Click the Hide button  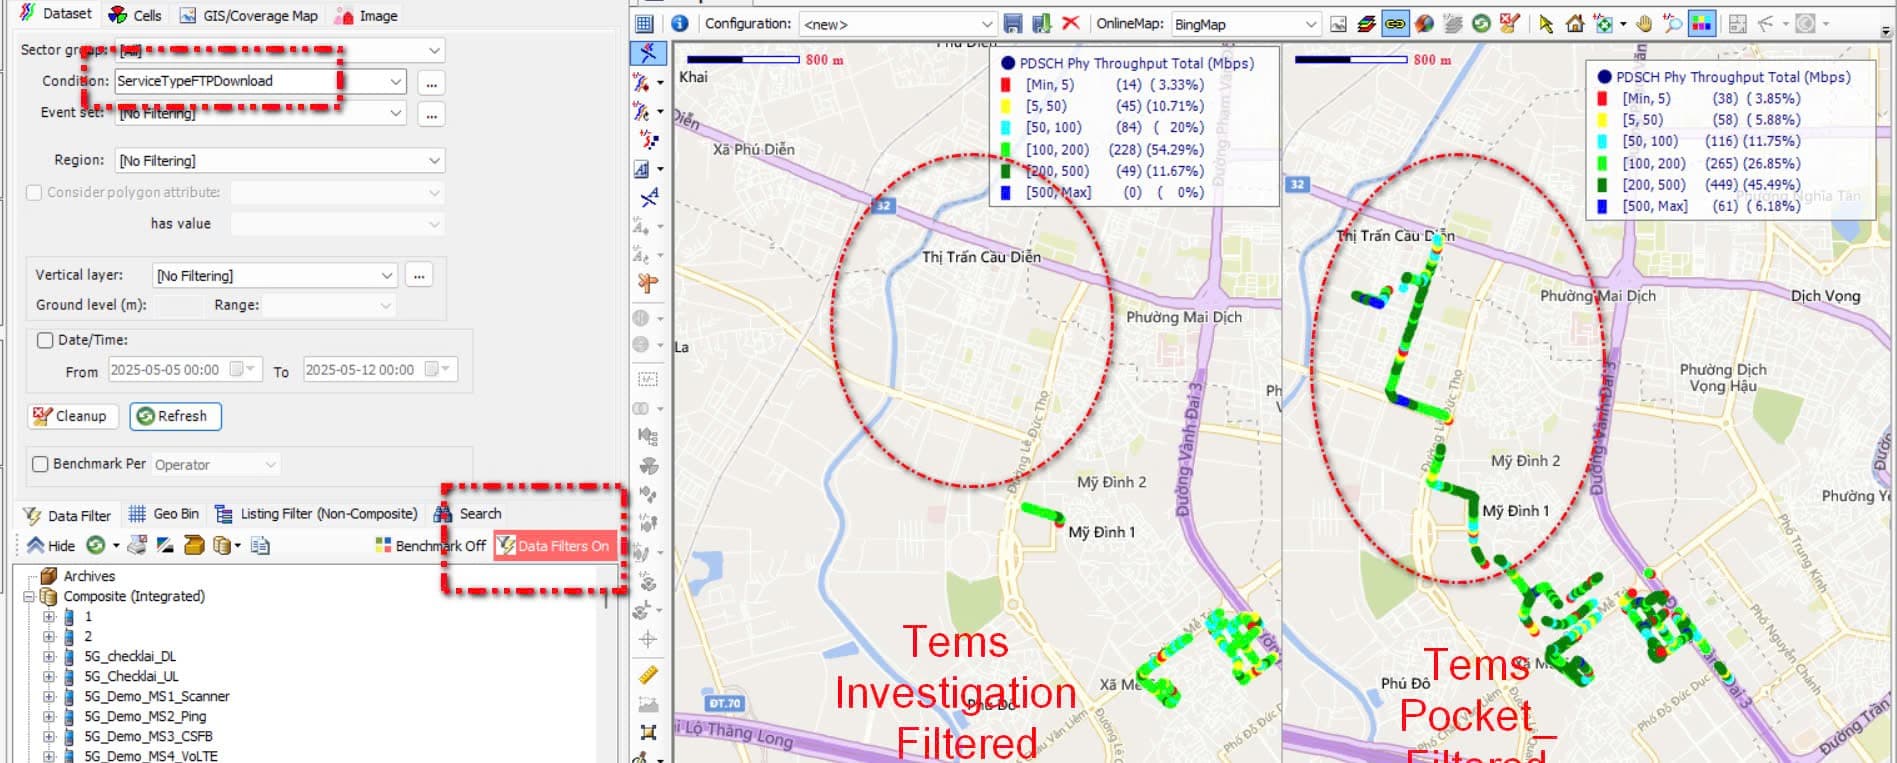(x=51, y=545)
